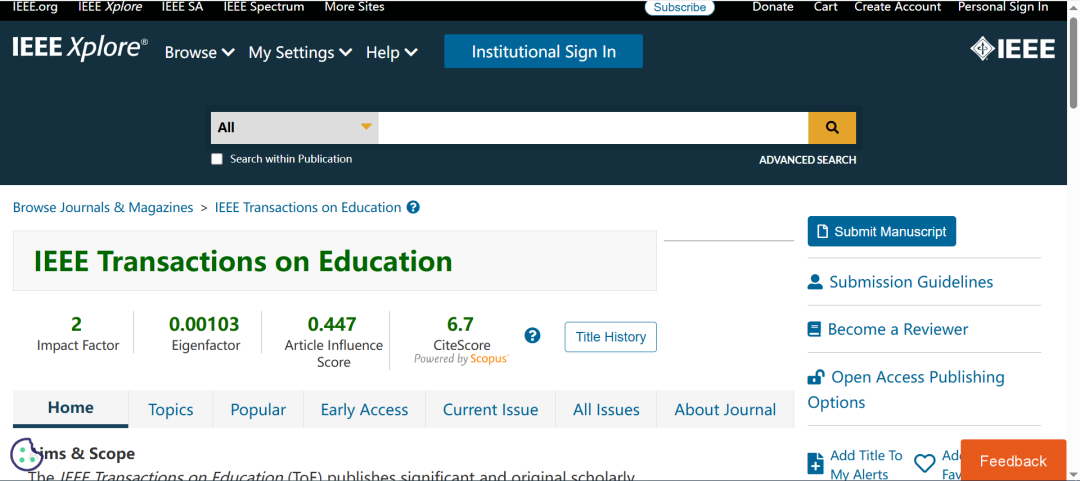Open Open Access Publishing Options link
The image size is (1080, 481).
[x=906, y=389]
